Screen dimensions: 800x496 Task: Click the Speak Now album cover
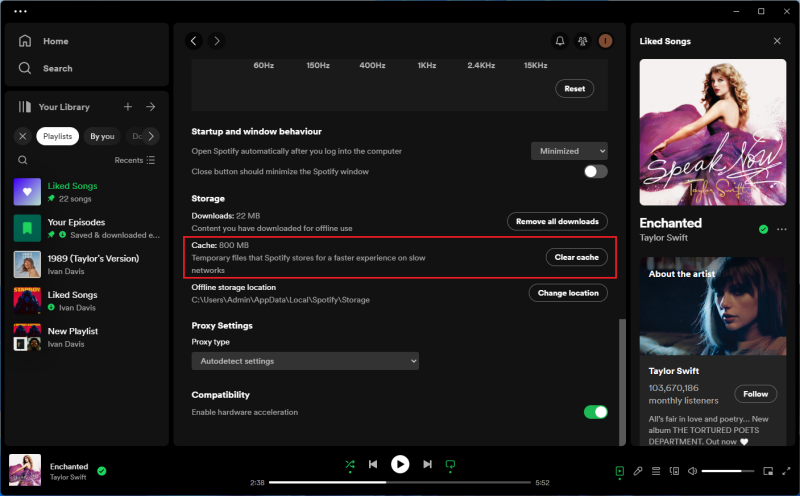point(713,132)
